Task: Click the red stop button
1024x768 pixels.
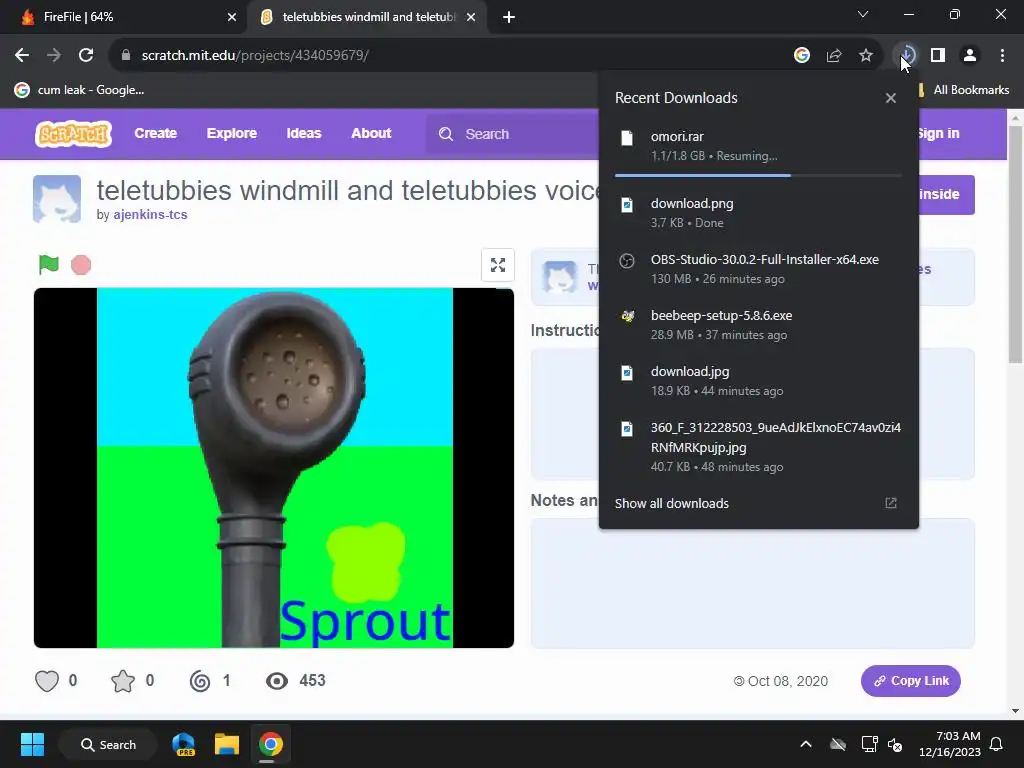Action: [81, 265]
